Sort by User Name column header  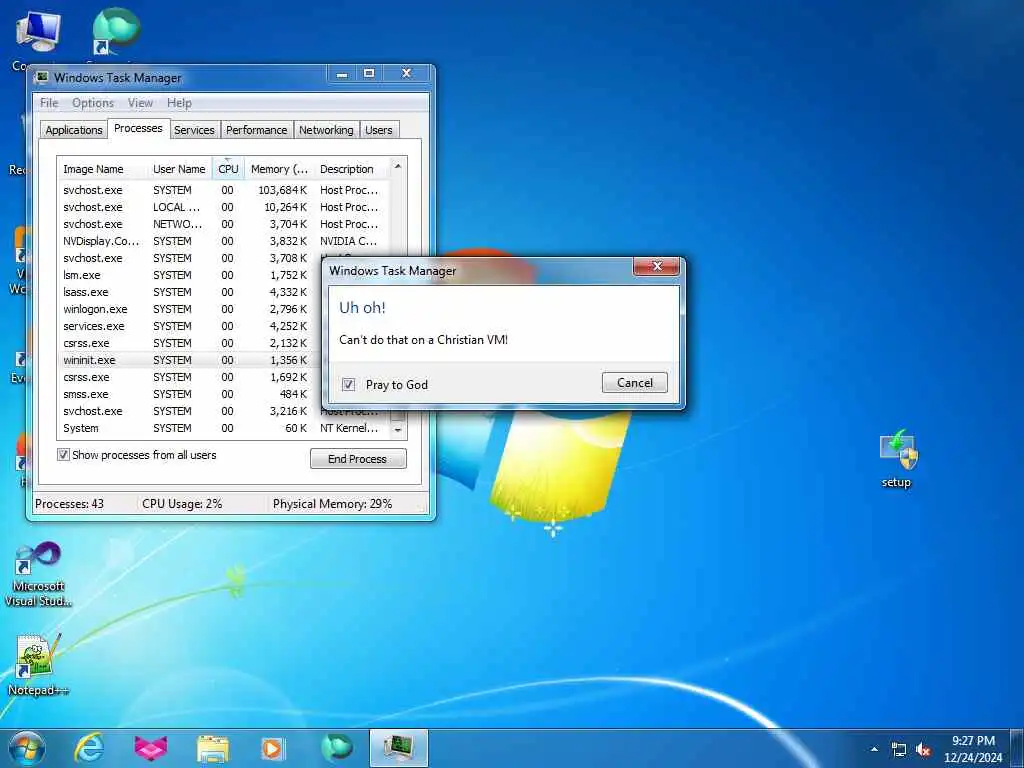click(180, 169)
